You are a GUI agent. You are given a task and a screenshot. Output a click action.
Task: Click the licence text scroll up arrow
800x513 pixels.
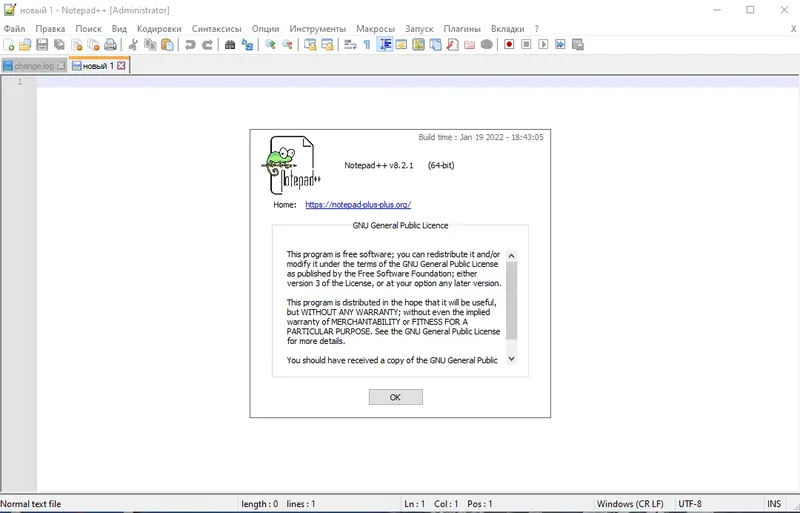[511, 255]
